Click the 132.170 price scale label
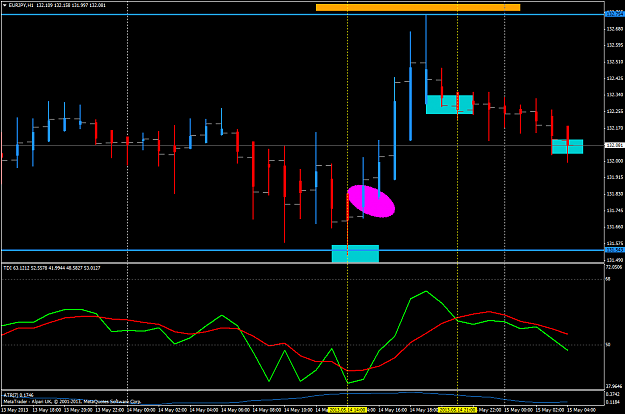The height and width of the screenshot is (414, 625). click(x=615, y=128)
